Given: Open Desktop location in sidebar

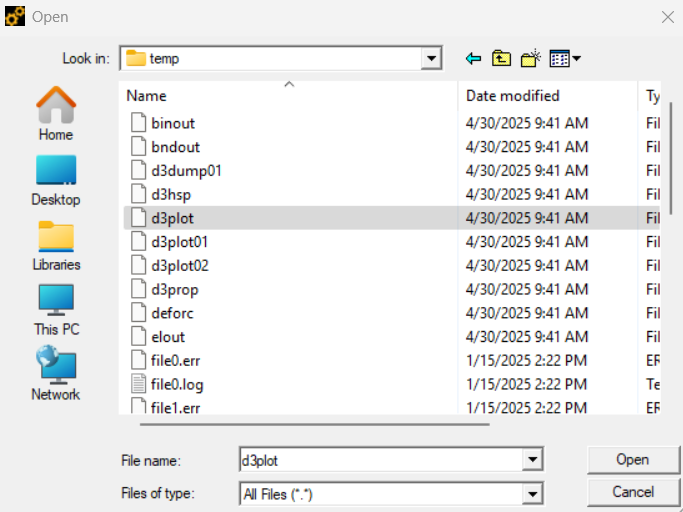Looking at the screenshot, I should [x=56, y=179].
